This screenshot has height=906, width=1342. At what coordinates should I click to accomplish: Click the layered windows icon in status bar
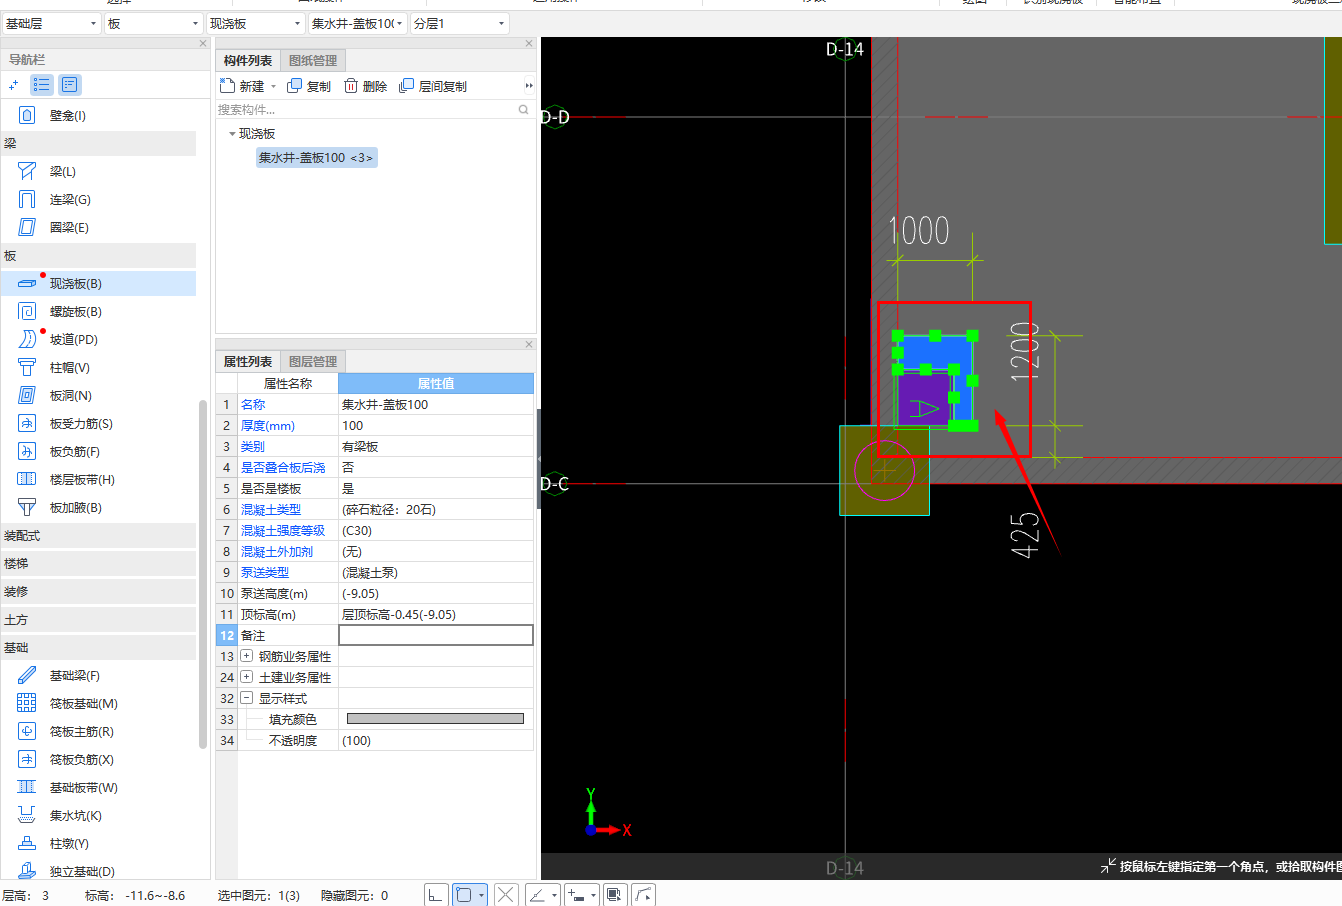click(x=615, y=895)
